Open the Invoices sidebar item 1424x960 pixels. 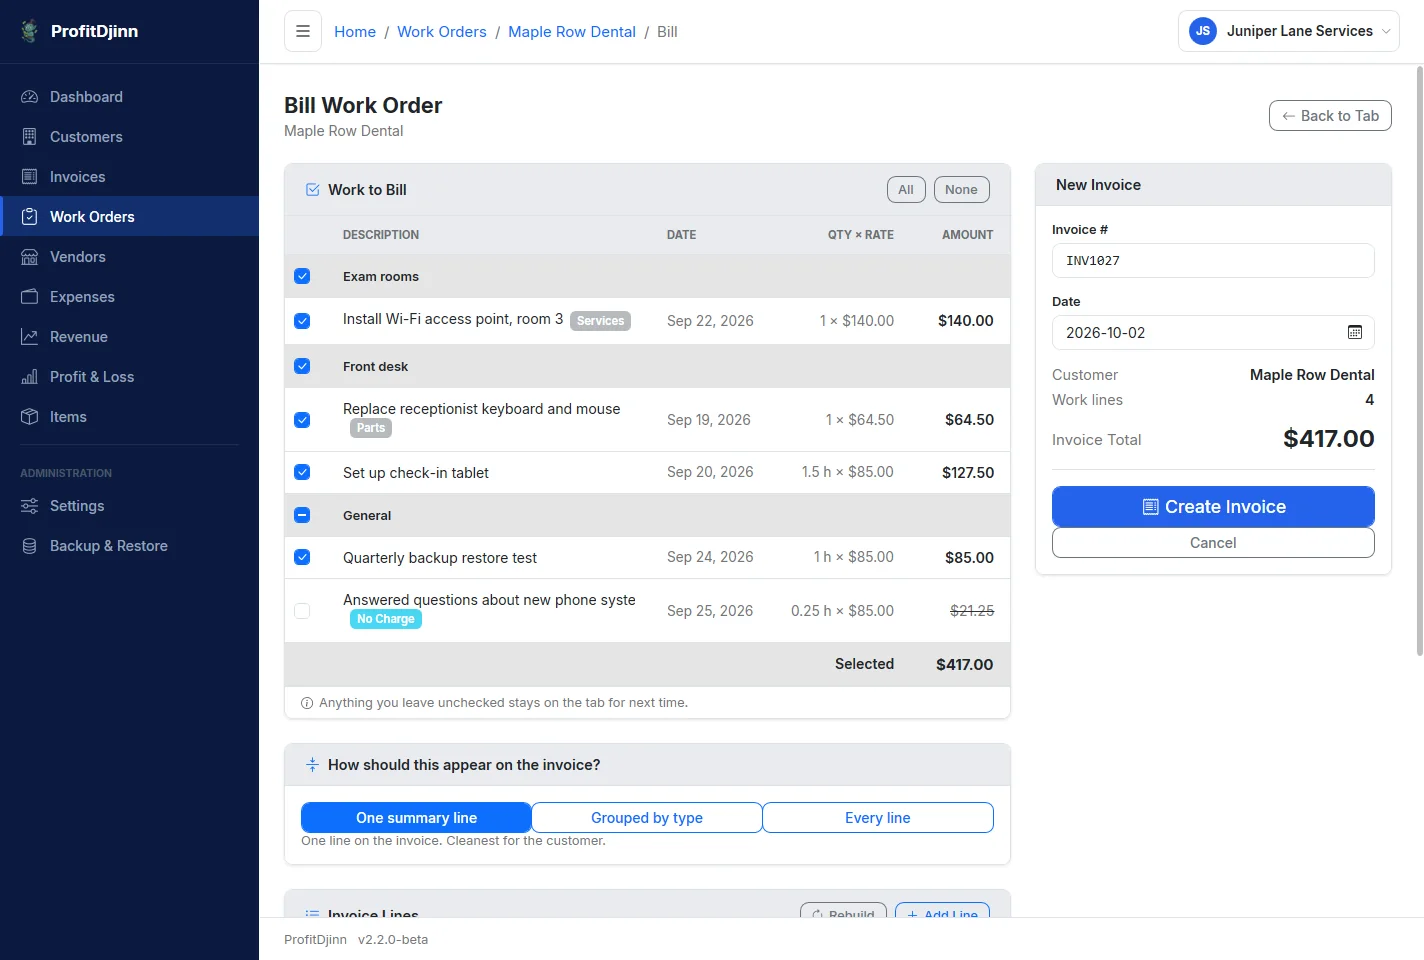pyautogui.click(x=129, y=177)
